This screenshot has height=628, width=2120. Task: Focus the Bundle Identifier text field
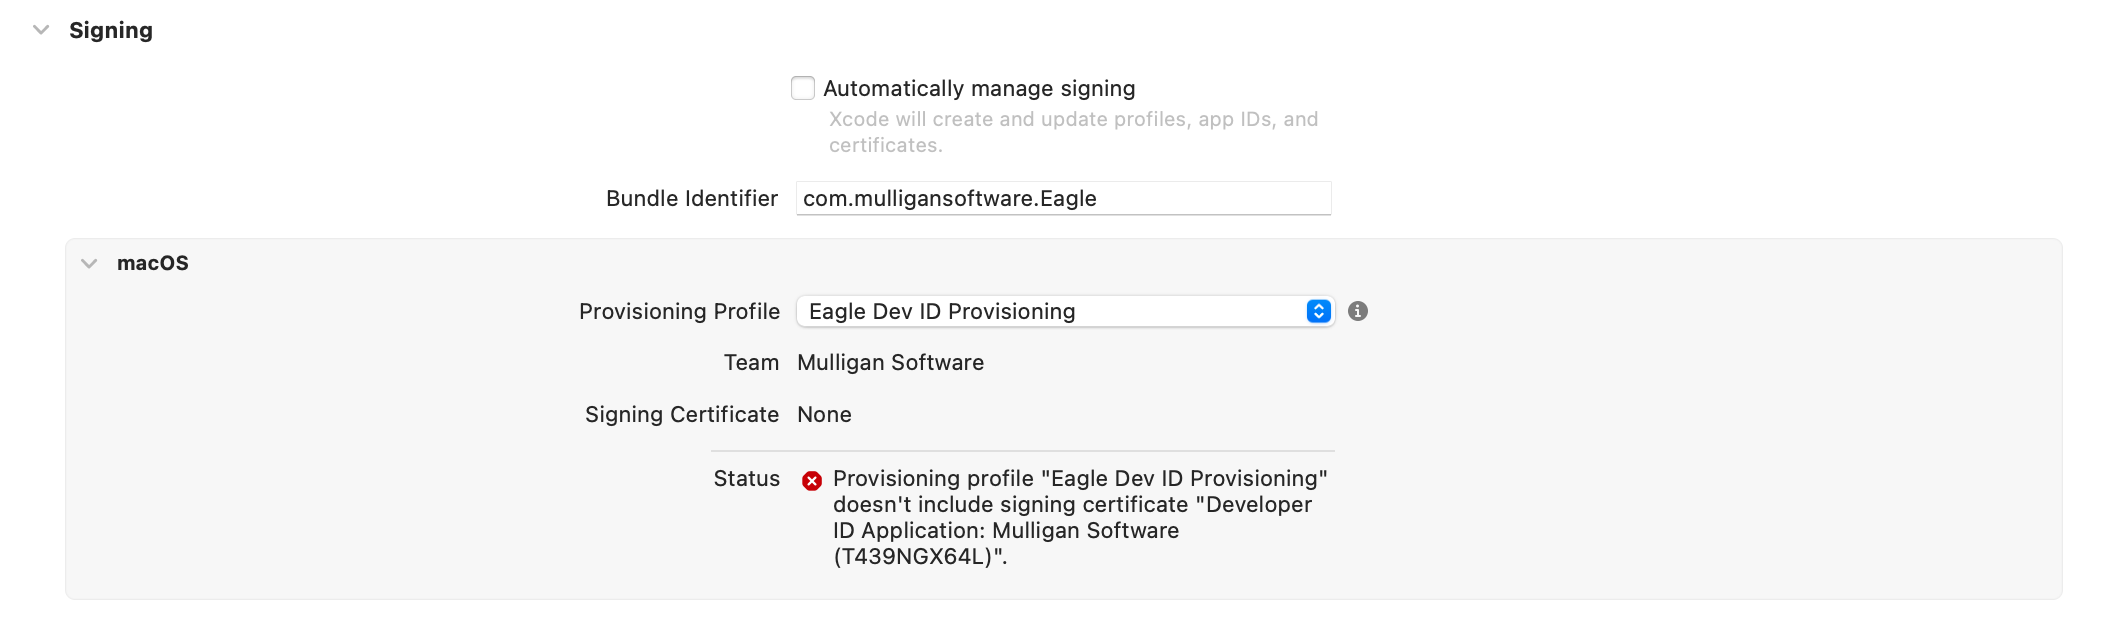pos(1063,198)
